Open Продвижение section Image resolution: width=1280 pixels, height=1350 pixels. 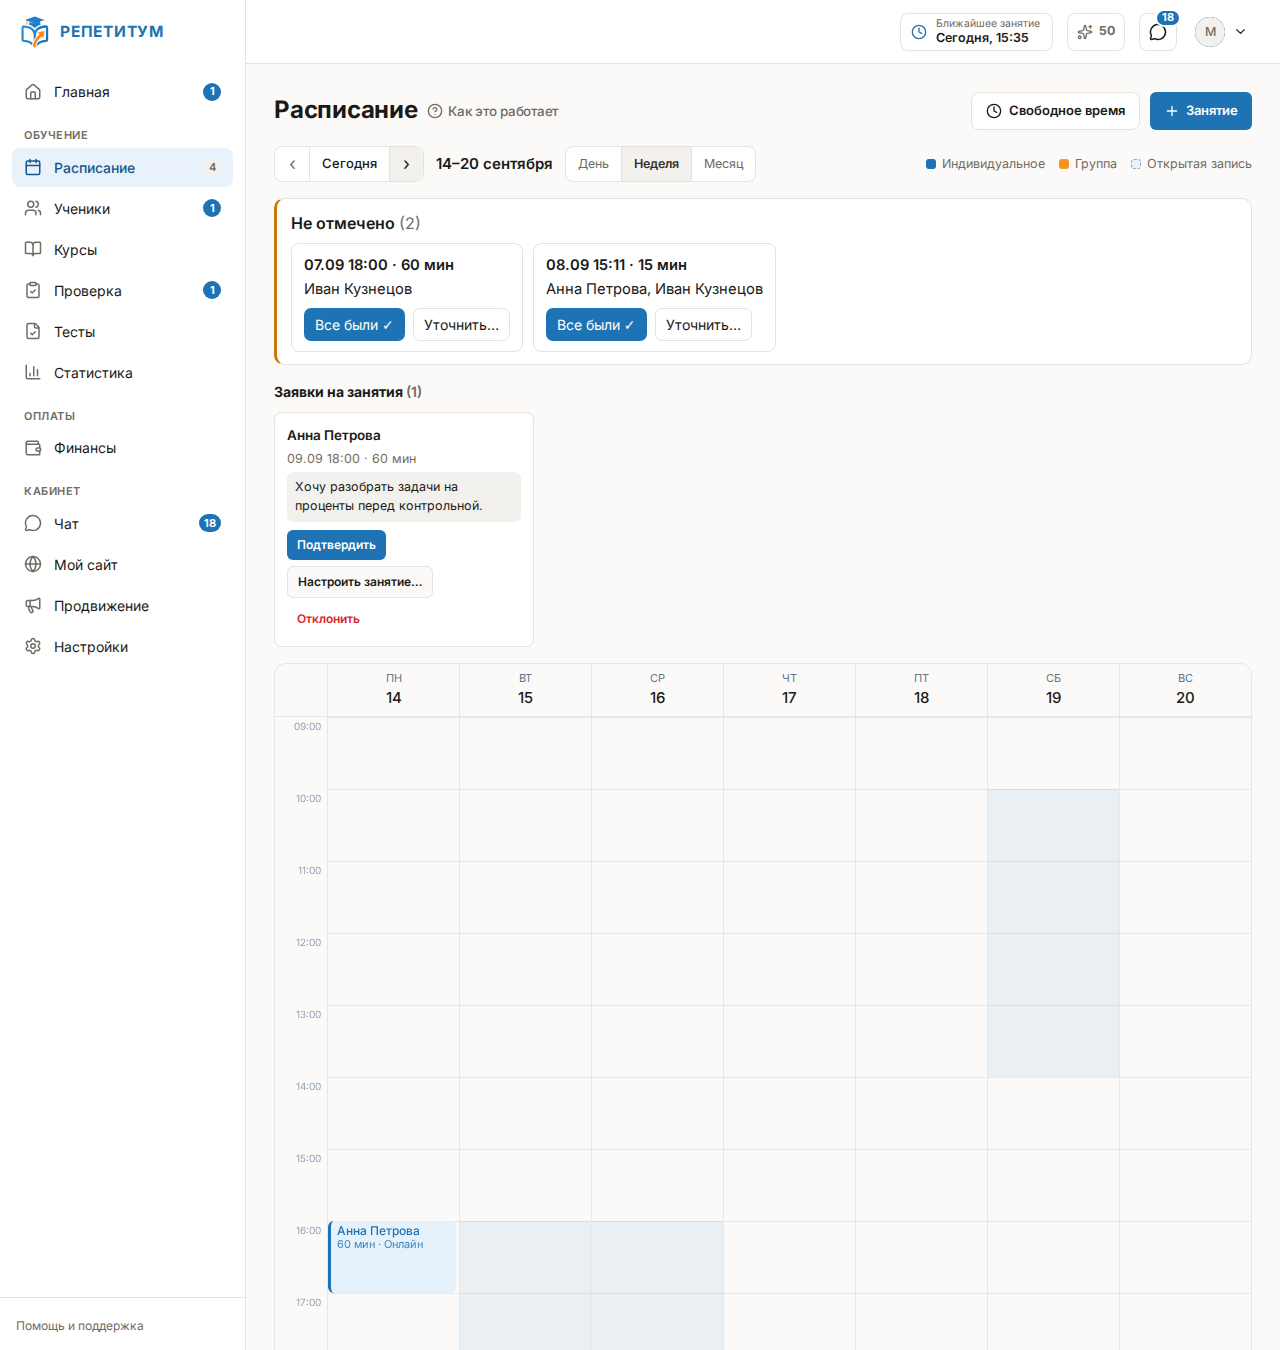122,606
